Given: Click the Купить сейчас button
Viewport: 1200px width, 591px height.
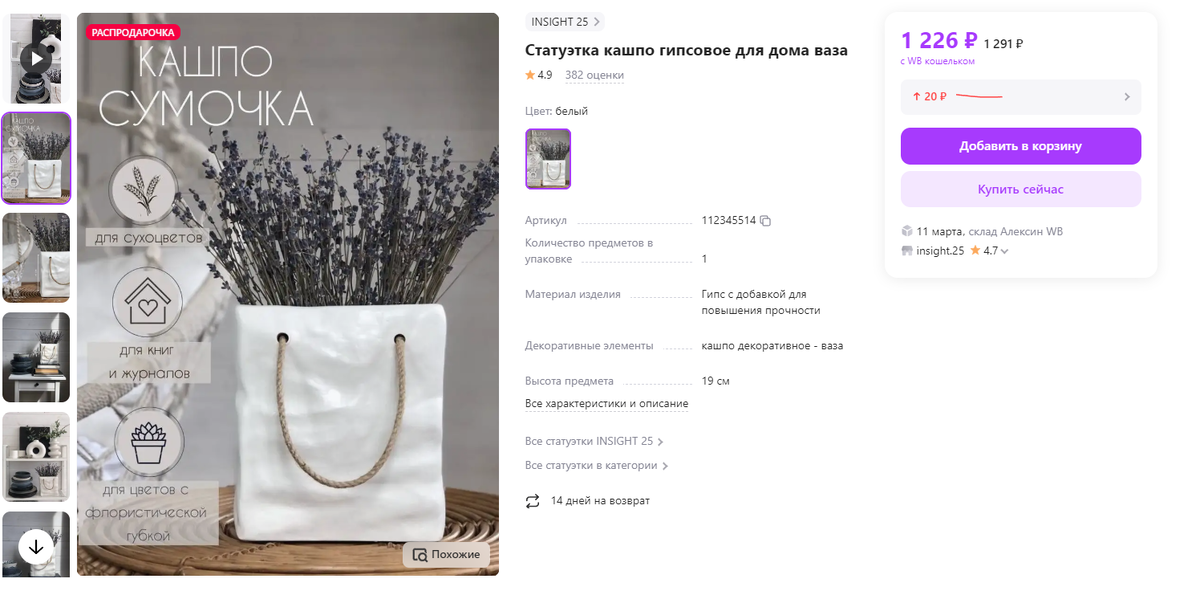Looking at the screenshot, I should [x=1020, y=189].
